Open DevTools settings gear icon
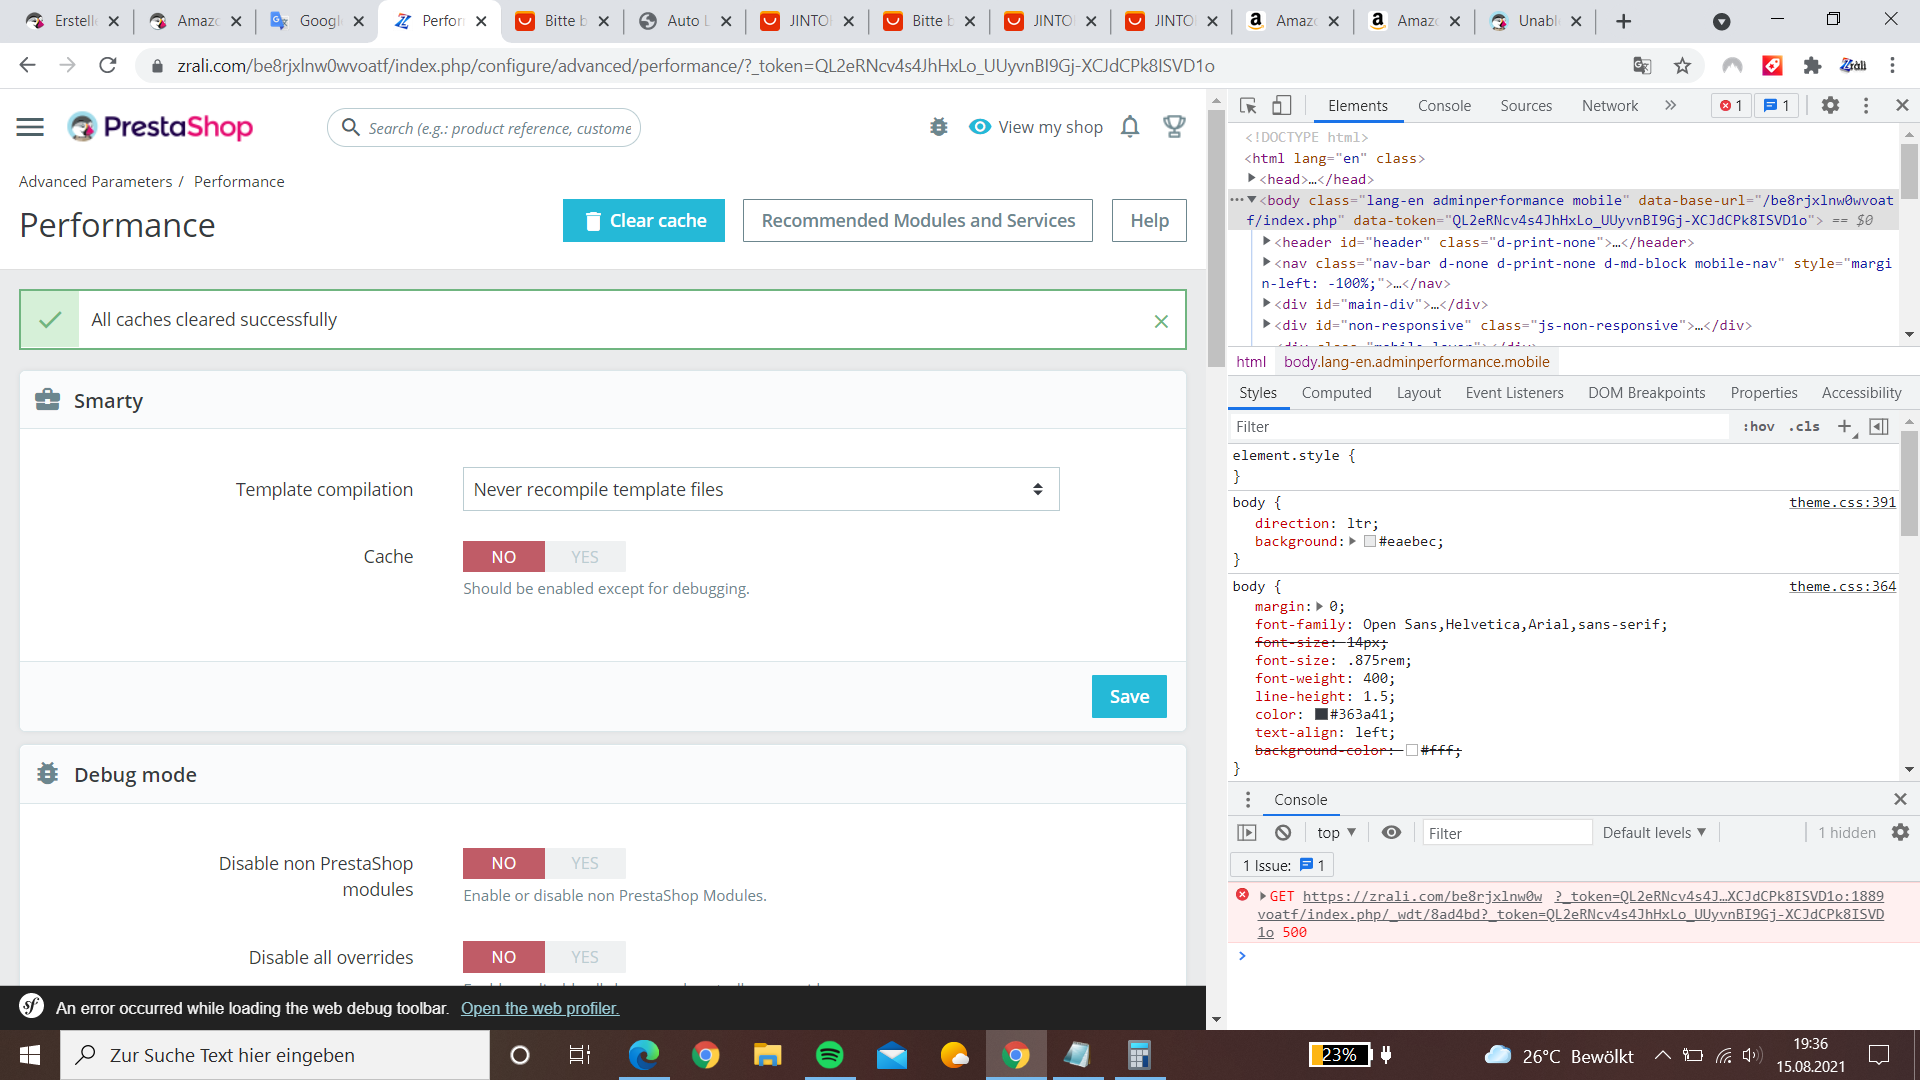This screenshot has width=1920, height=1080. (x=1830, y=106)
